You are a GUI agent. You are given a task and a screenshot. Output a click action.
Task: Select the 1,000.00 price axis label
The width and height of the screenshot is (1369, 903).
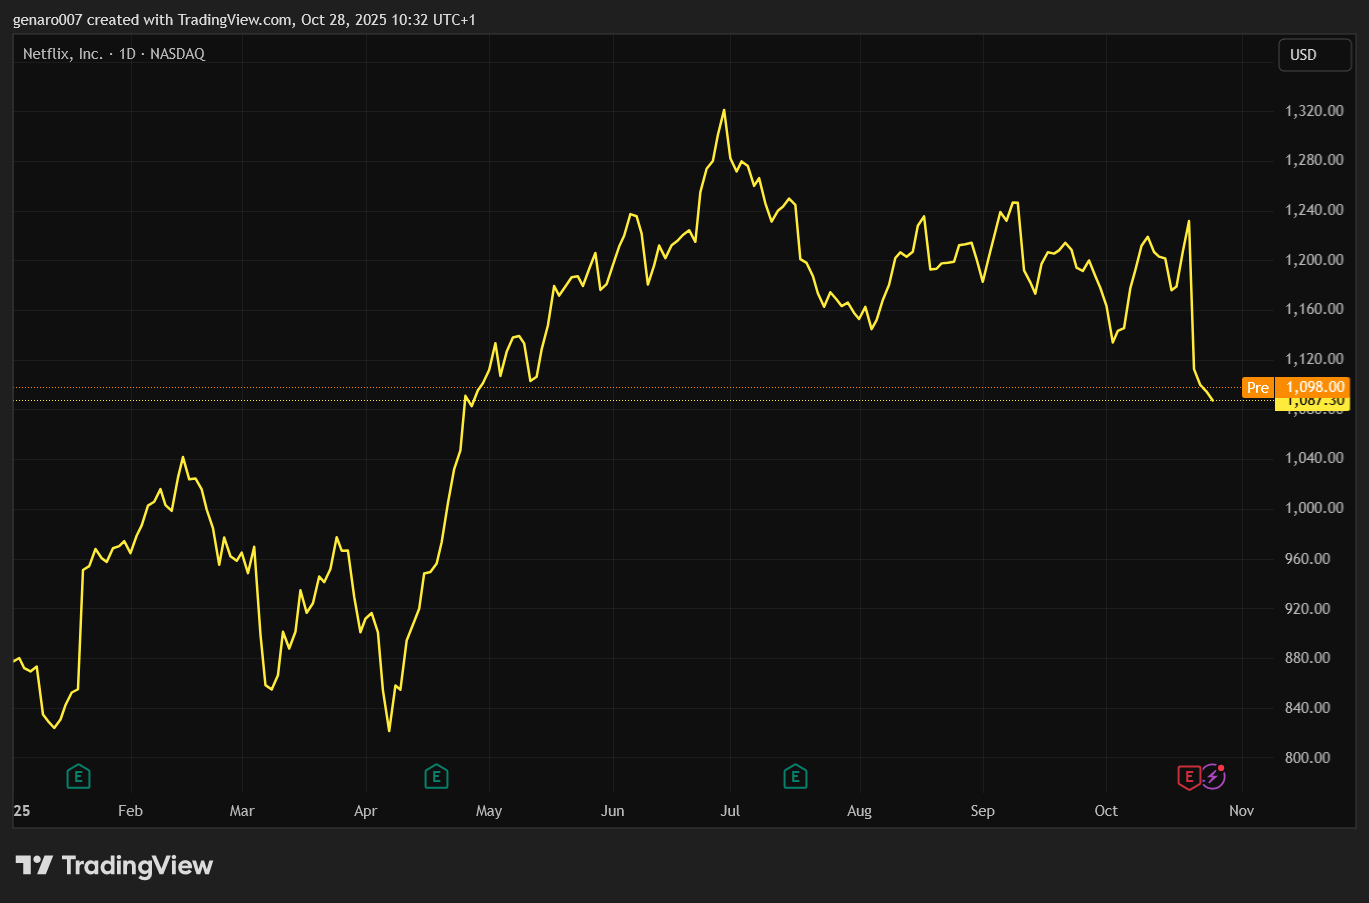(x=1314, y=508)
